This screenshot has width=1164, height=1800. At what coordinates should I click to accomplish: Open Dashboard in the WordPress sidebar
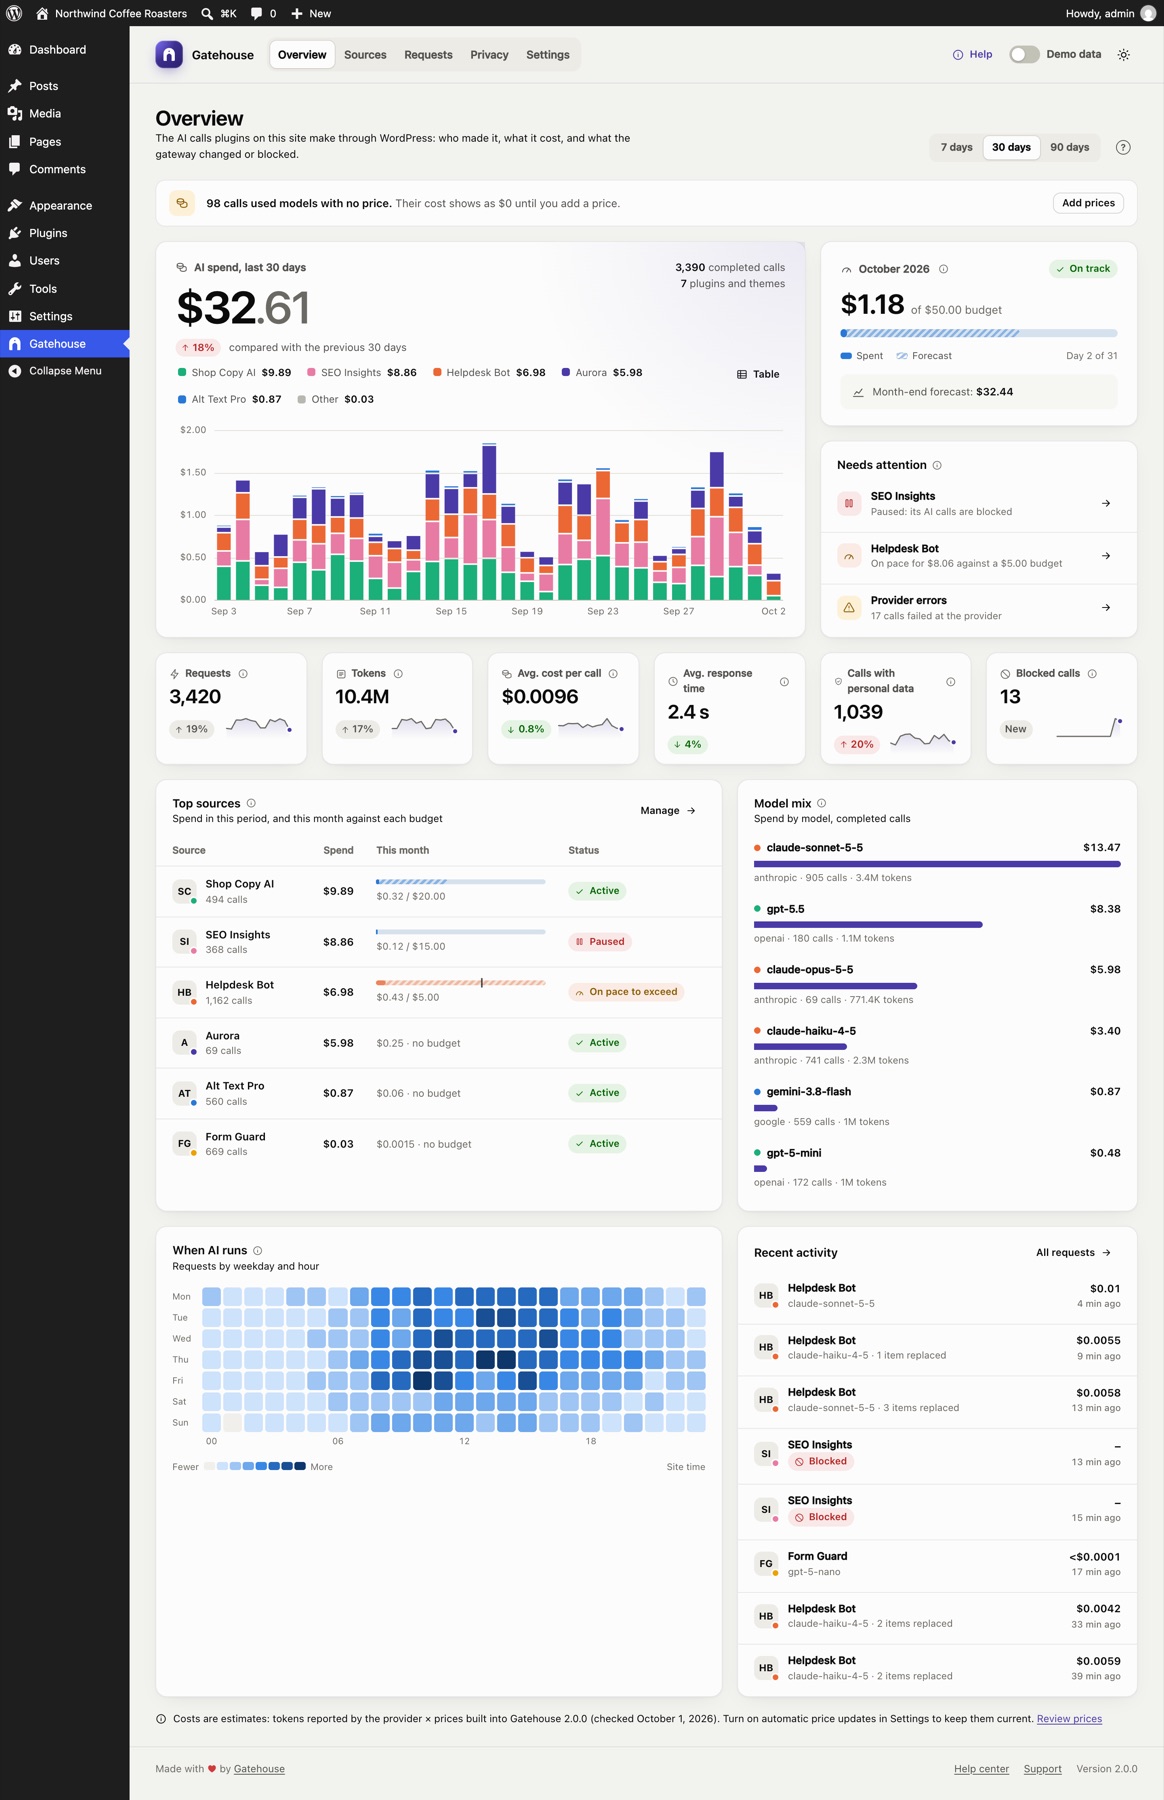[64, 50]
